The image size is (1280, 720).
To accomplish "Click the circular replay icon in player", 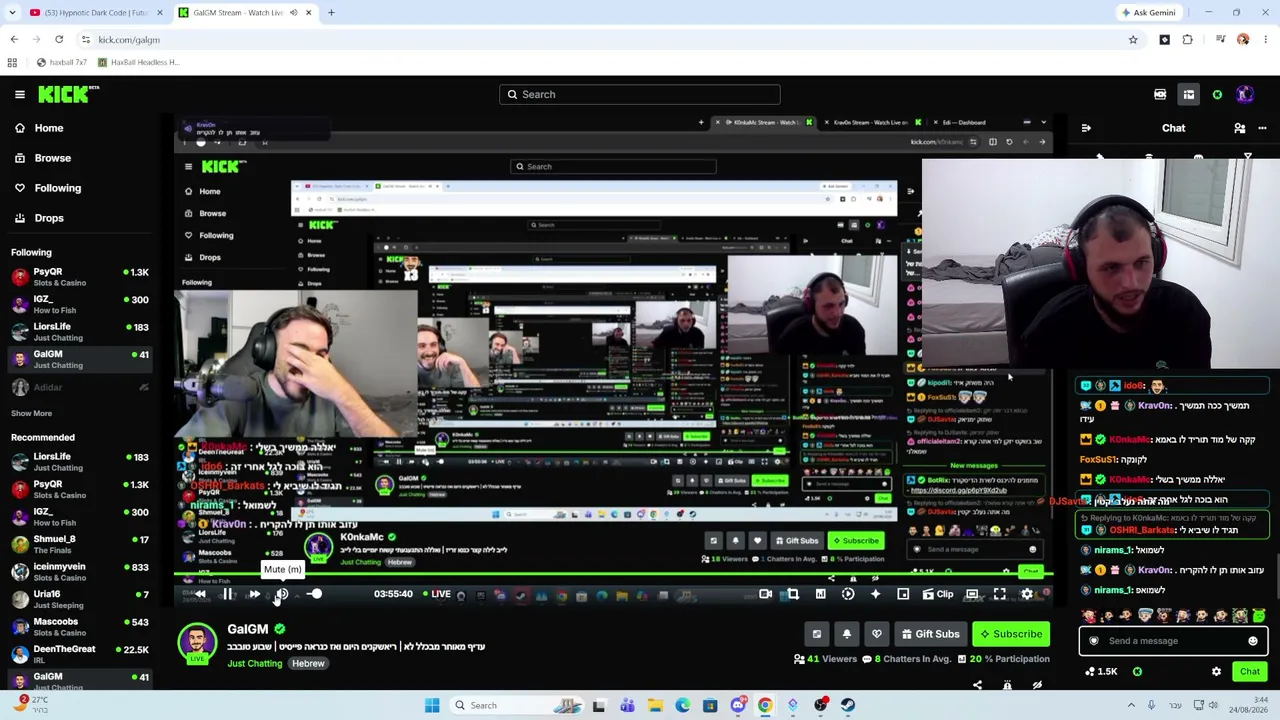I will 848,594.
